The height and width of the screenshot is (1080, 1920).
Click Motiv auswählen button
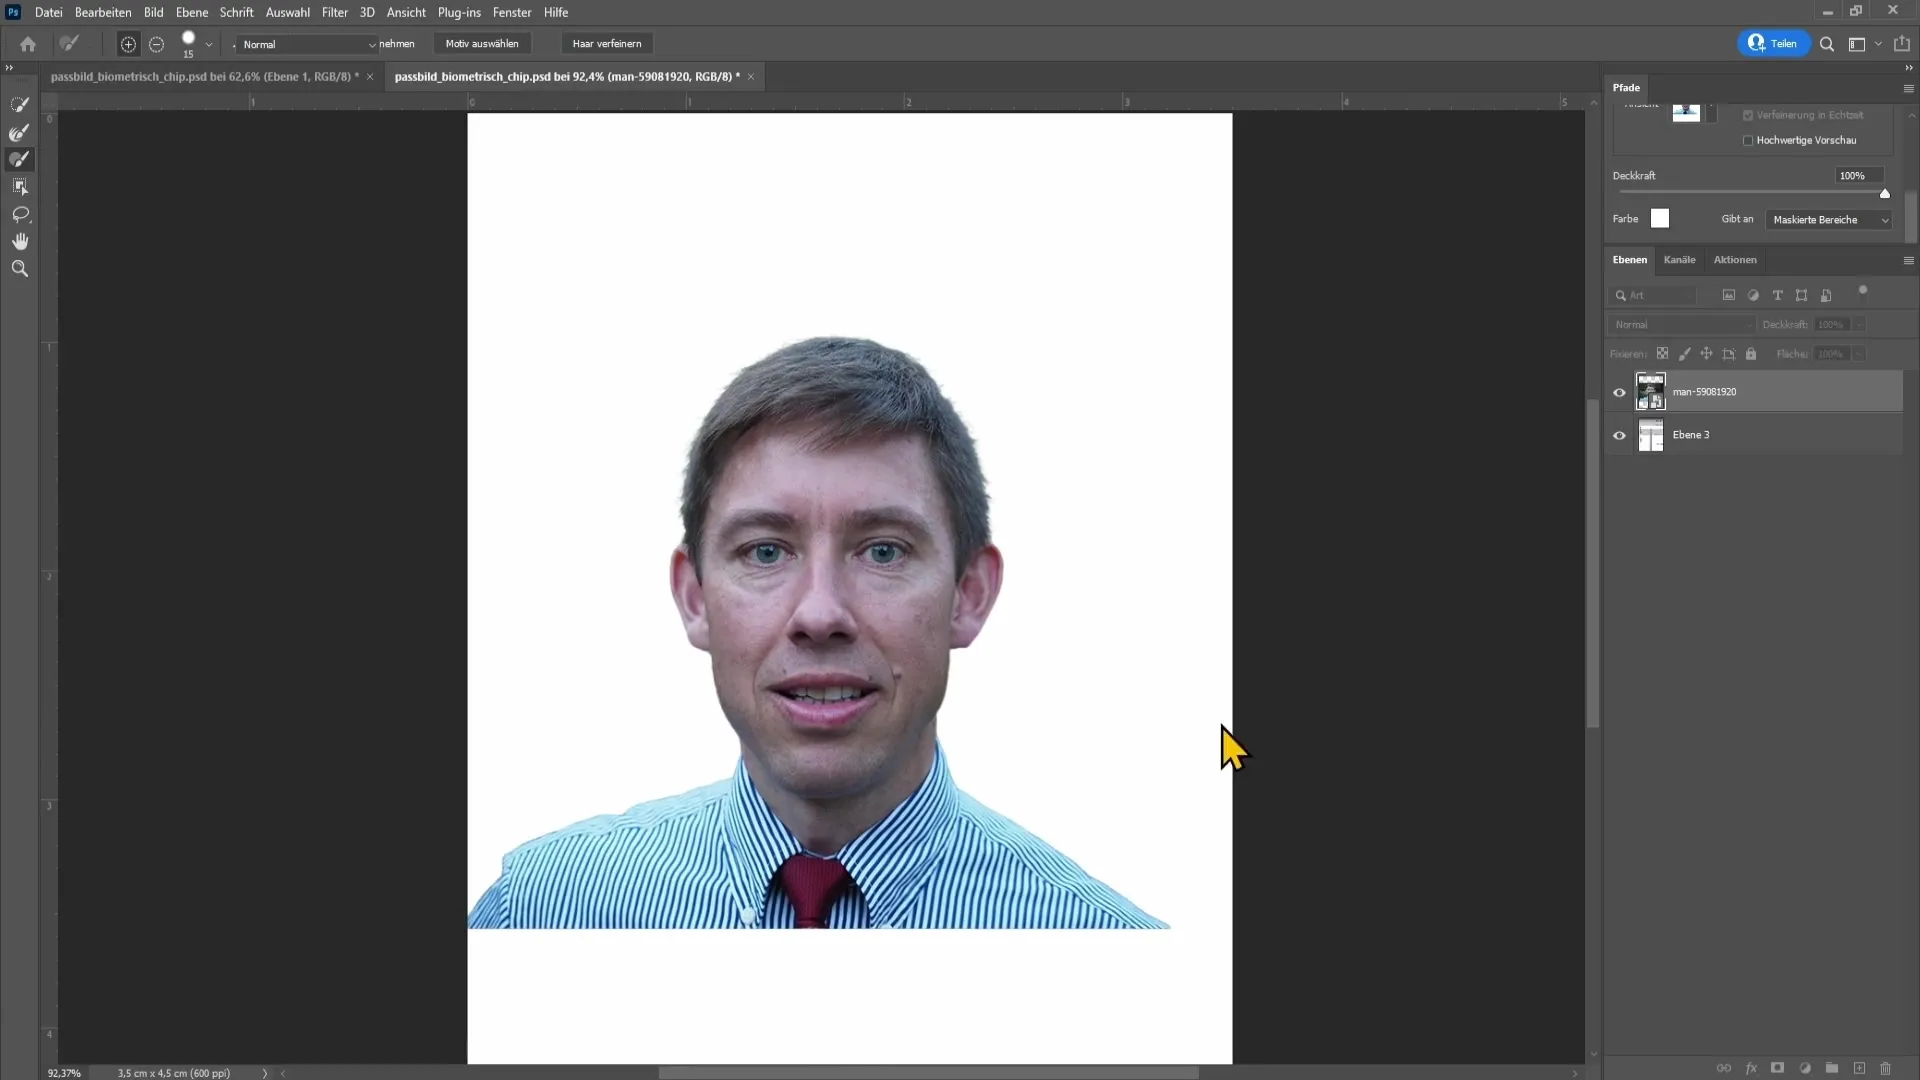click(482, 44)
